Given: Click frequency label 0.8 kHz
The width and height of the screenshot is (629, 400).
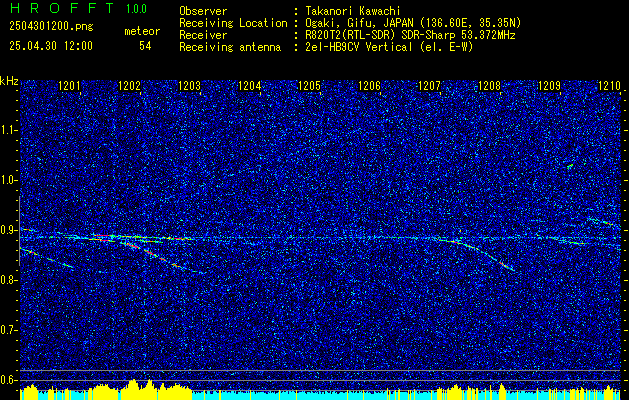Looking at the screenshot, I should coord(8,280).
